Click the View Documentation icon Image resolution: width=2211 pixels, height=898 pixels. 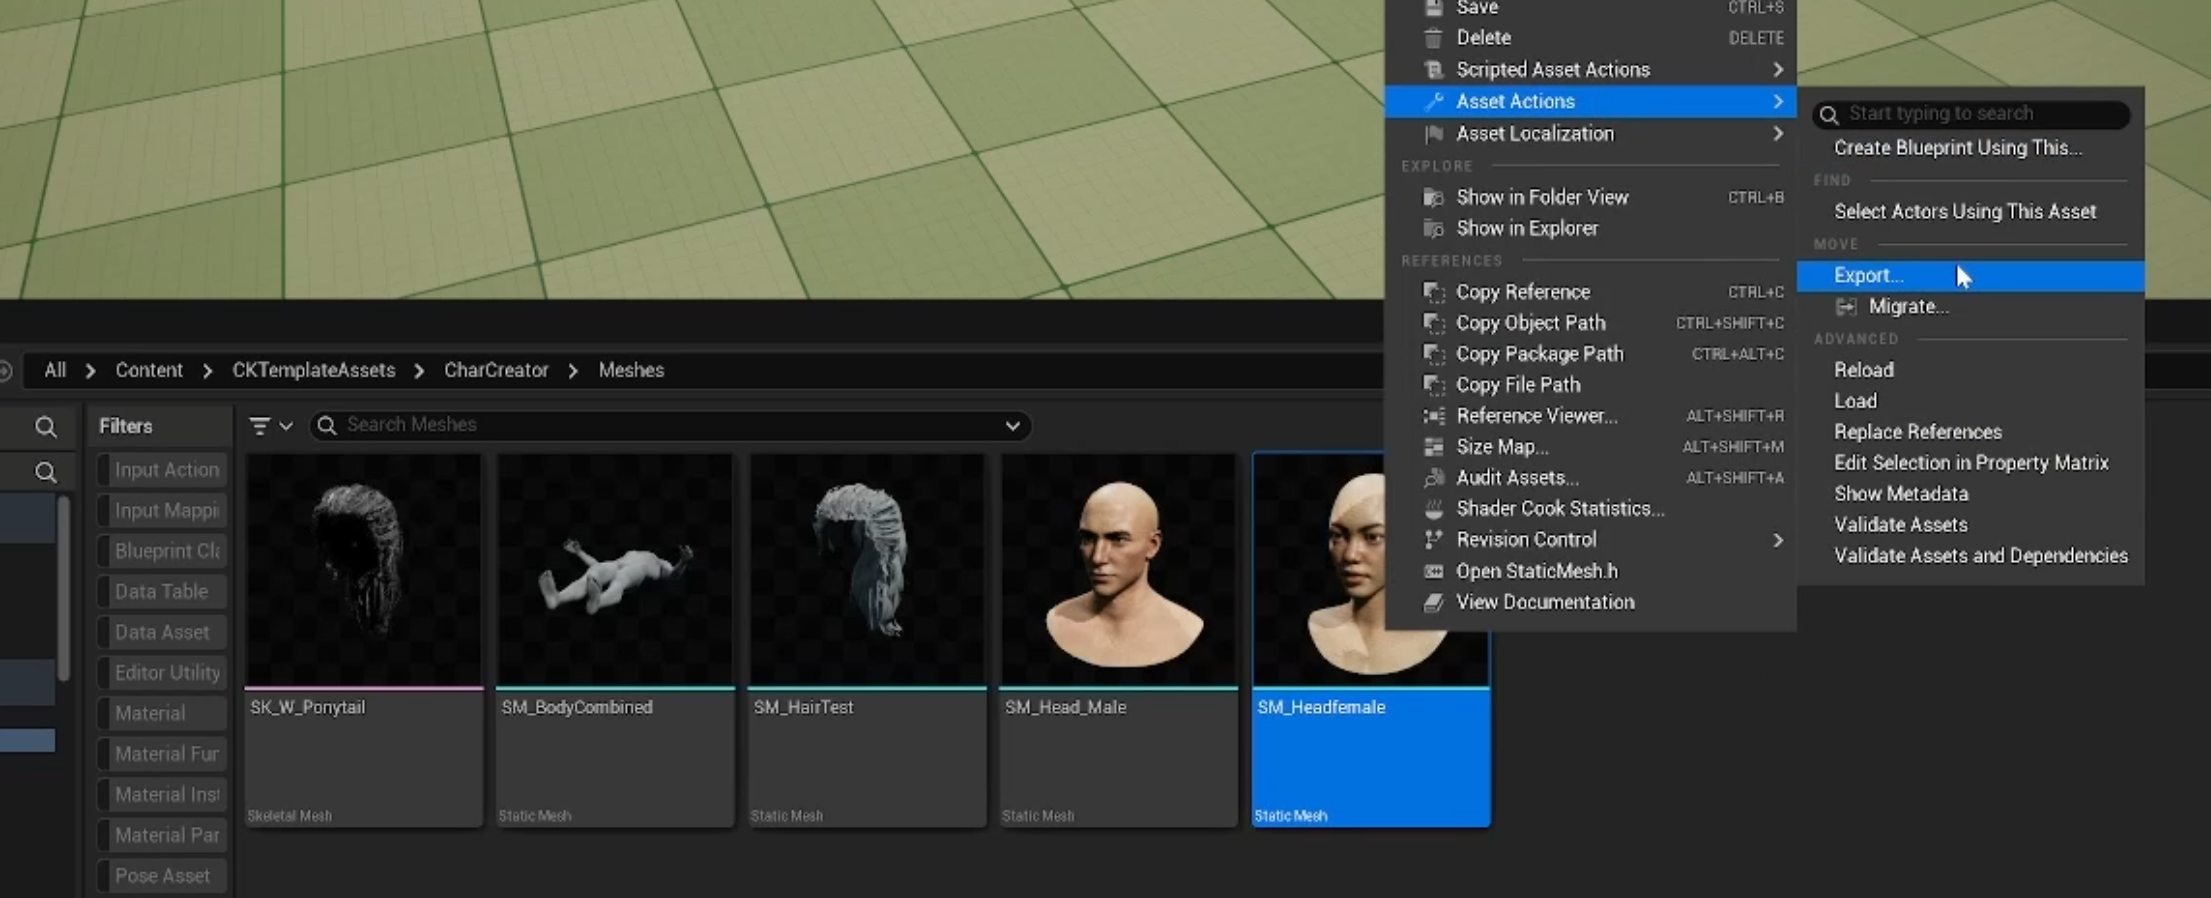click(x=1433, y=603)
